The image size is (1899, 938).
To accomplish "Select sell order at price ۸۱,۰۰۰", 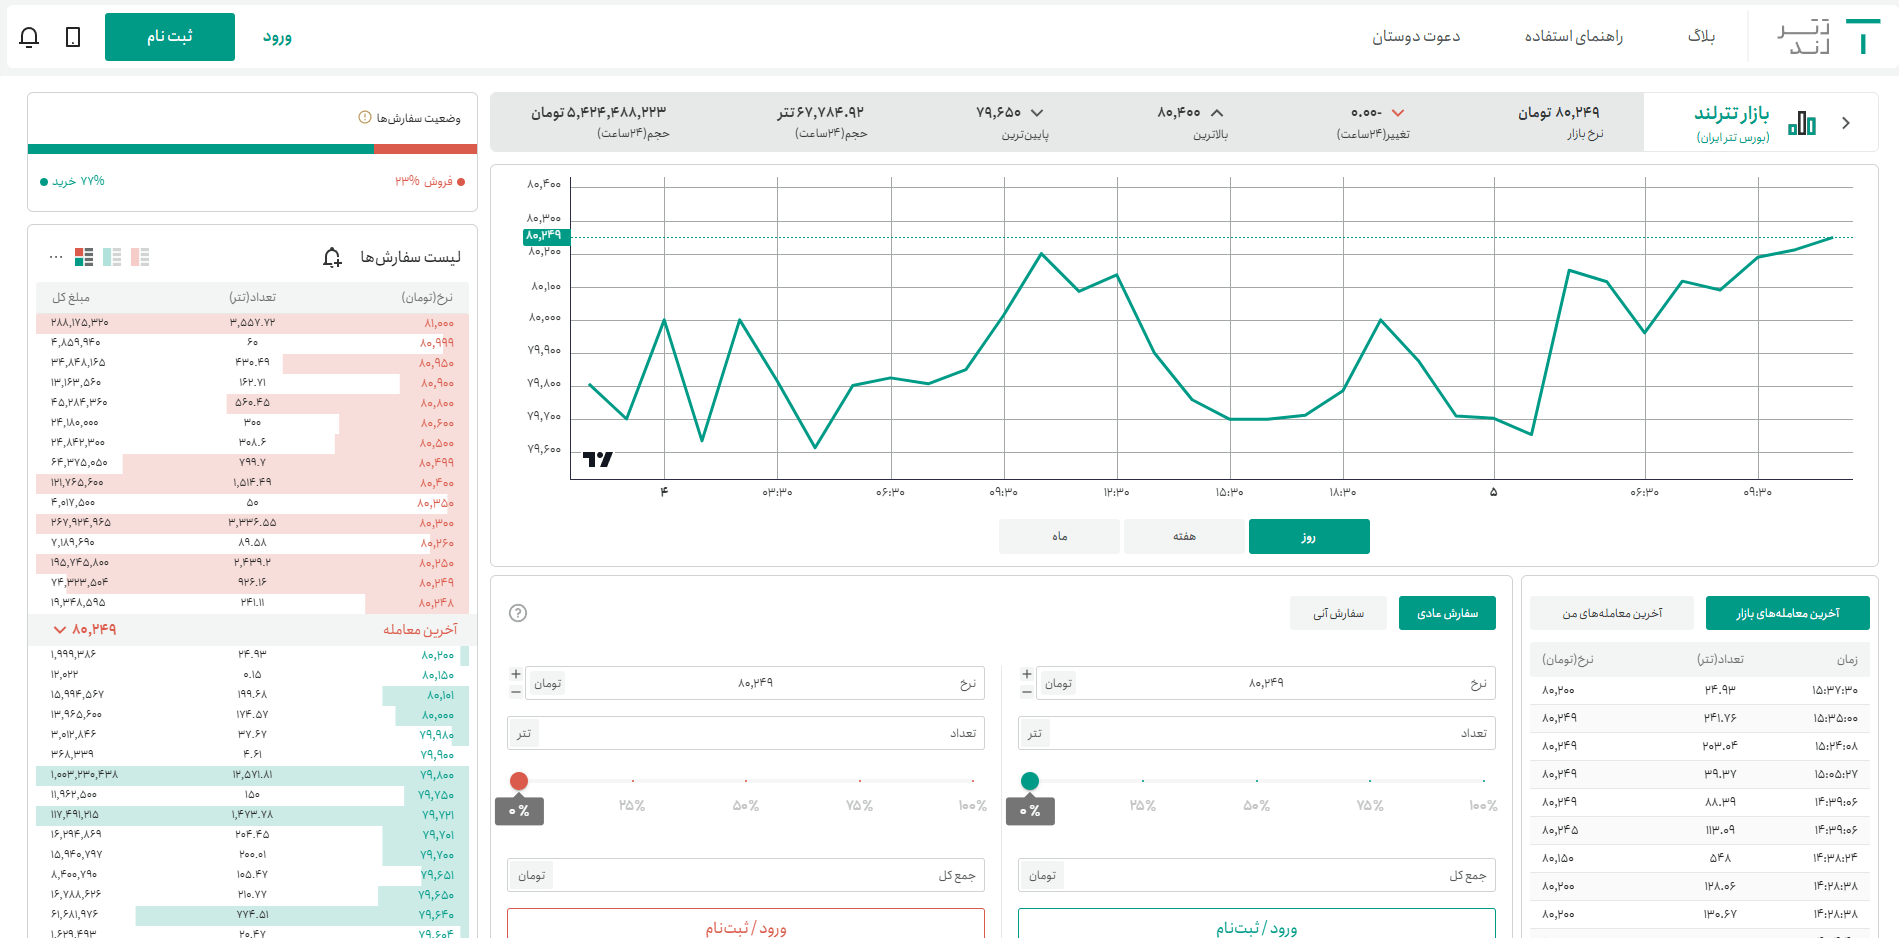I will coord(252,323).
